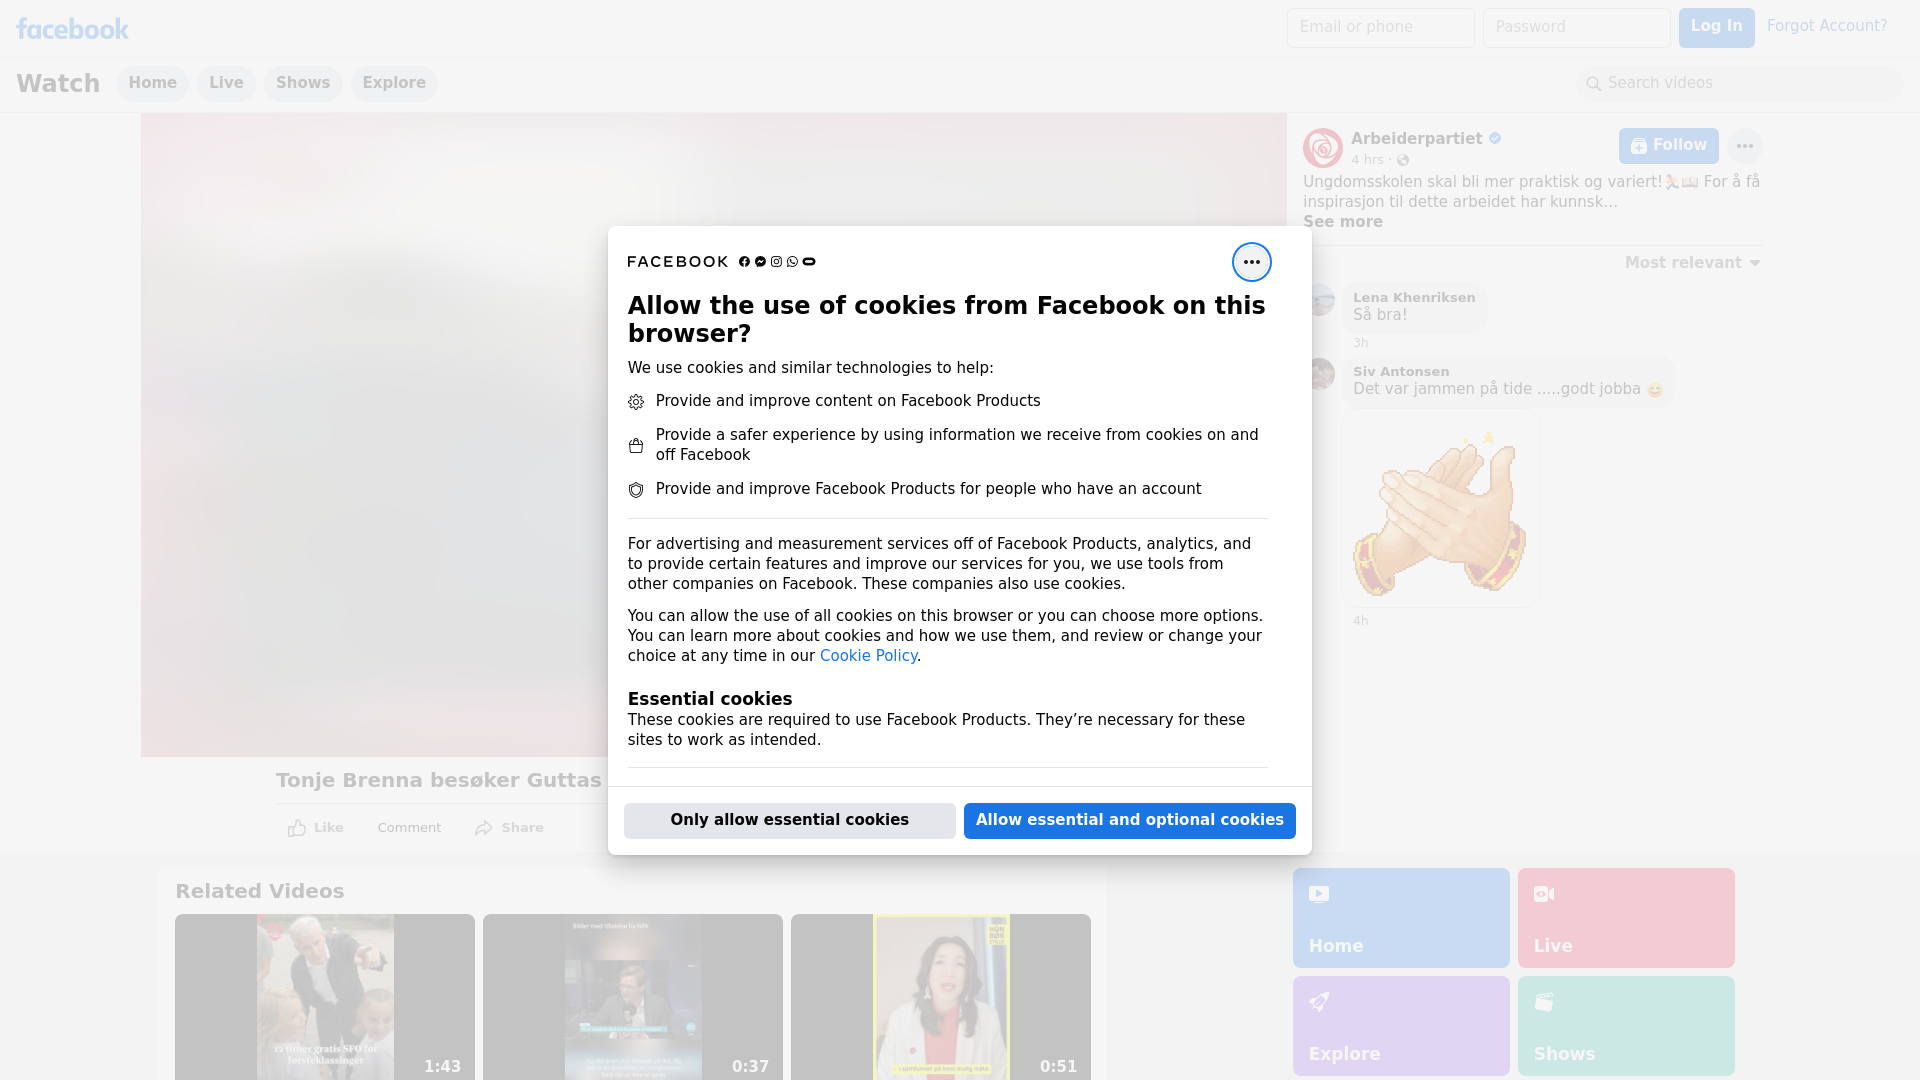Screen dimensions: 1920x1080
Task: Open the Arbeiderpartiet page name link
Action: click(1416, 139)
